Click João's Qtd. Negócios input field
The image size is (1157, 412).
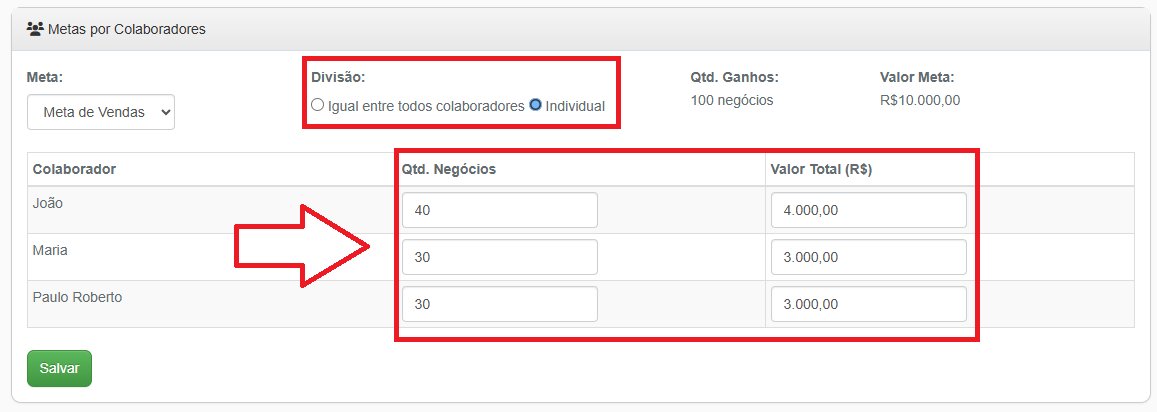pos(499,210)
